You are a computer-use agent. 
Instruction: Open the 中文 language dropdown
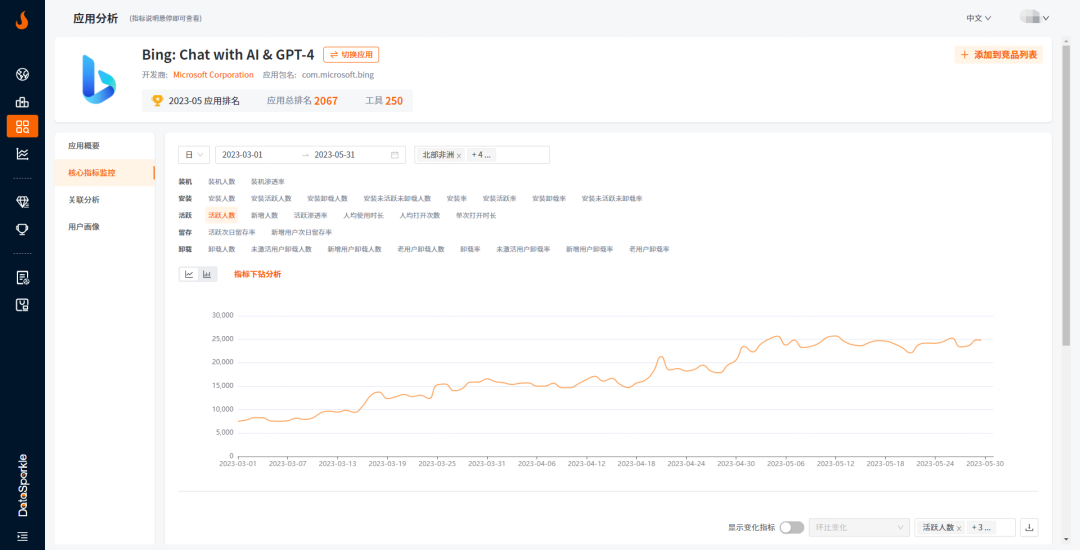click(978, 18)
